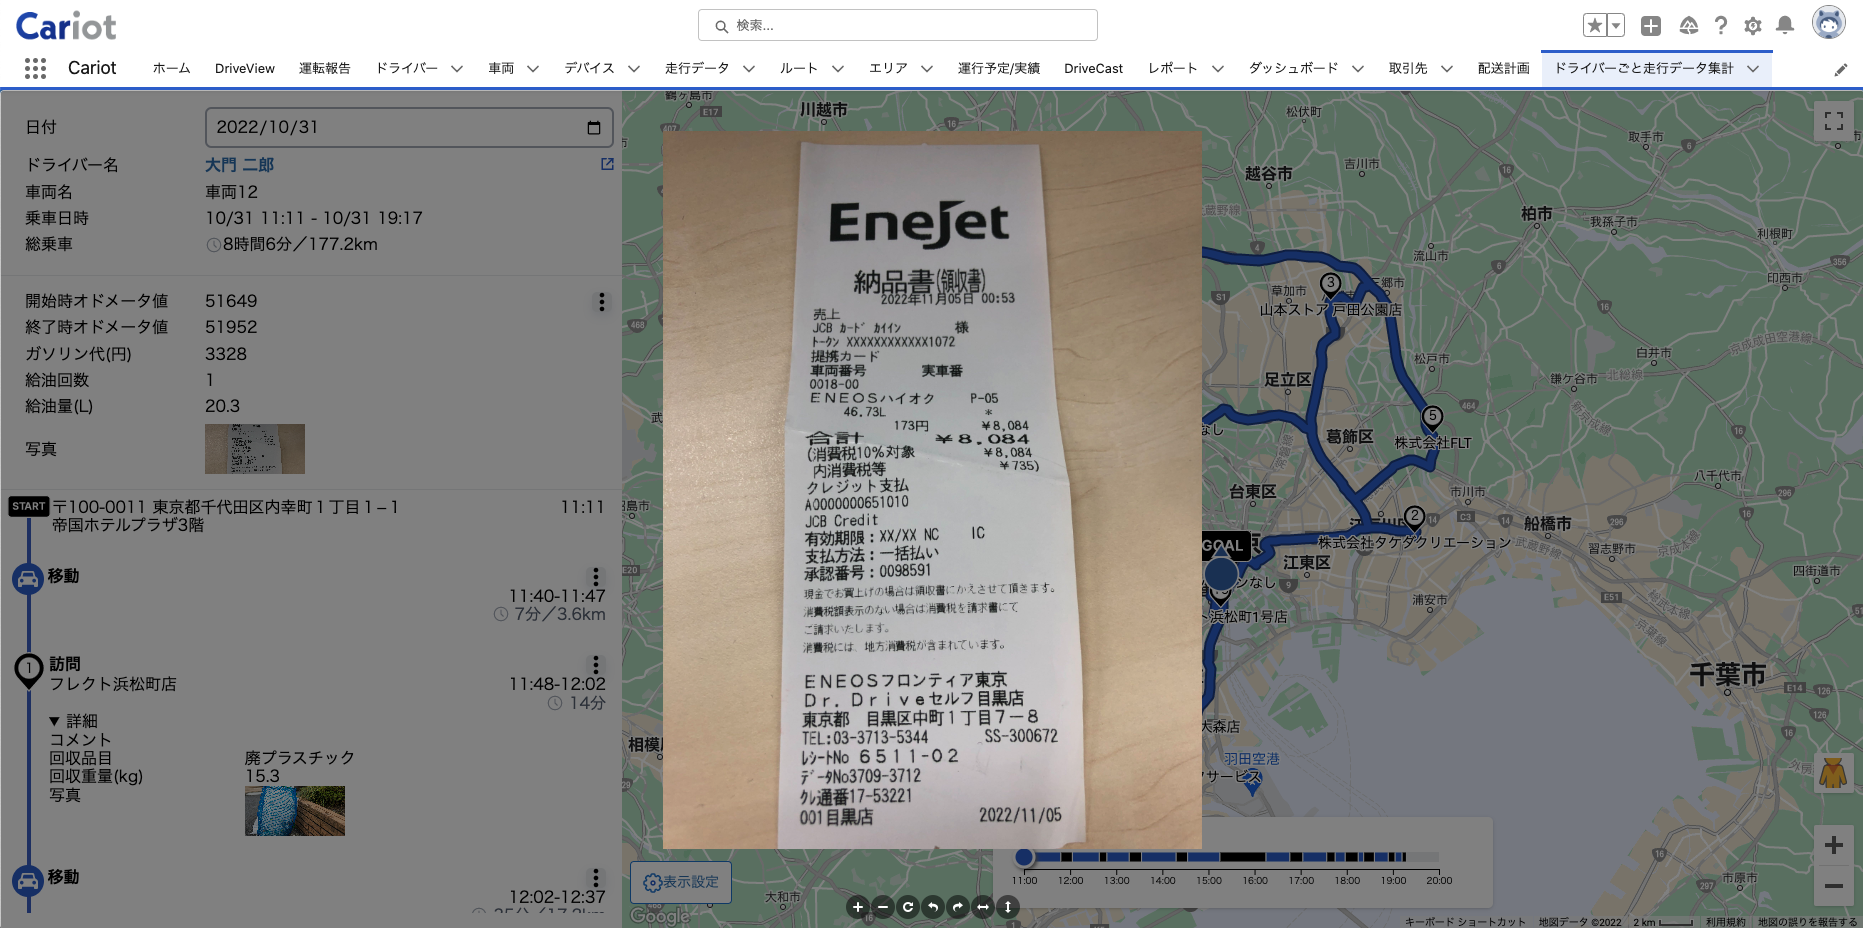Open kebab menu for フレクト浜松町店 visit
Viewport: 1863px width, 928px height.
point(596,665)
